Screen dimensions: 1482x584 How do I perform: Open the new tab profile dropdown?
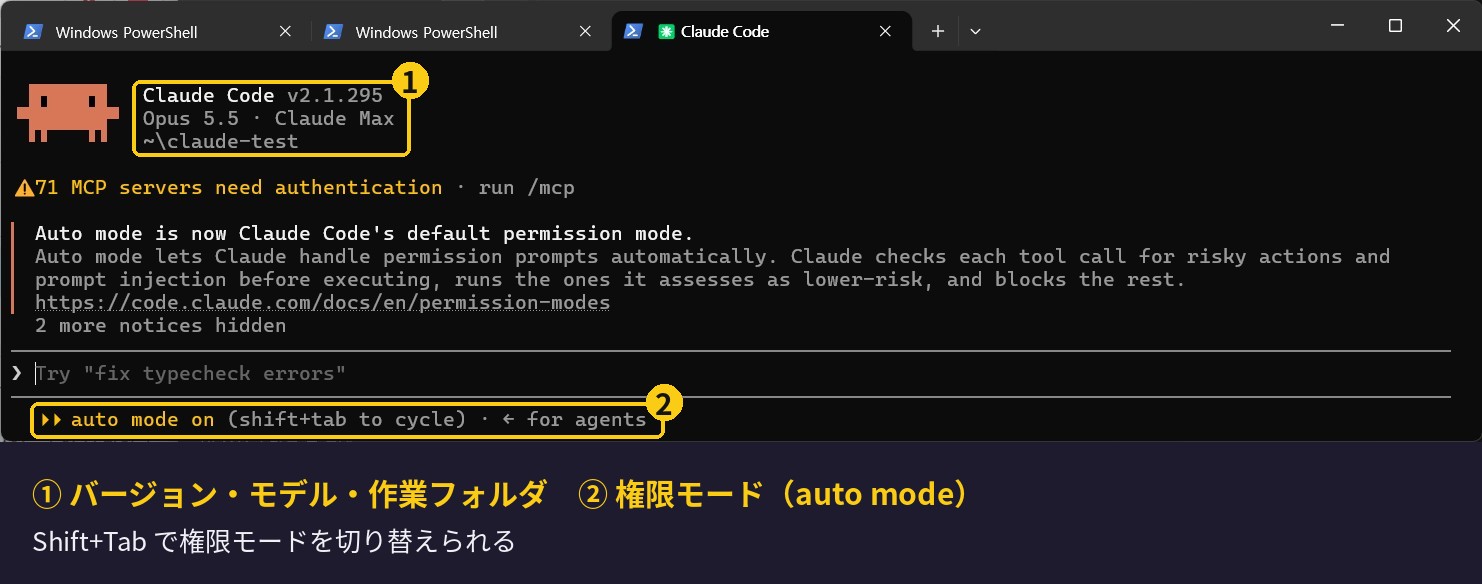tap(975, 32)
